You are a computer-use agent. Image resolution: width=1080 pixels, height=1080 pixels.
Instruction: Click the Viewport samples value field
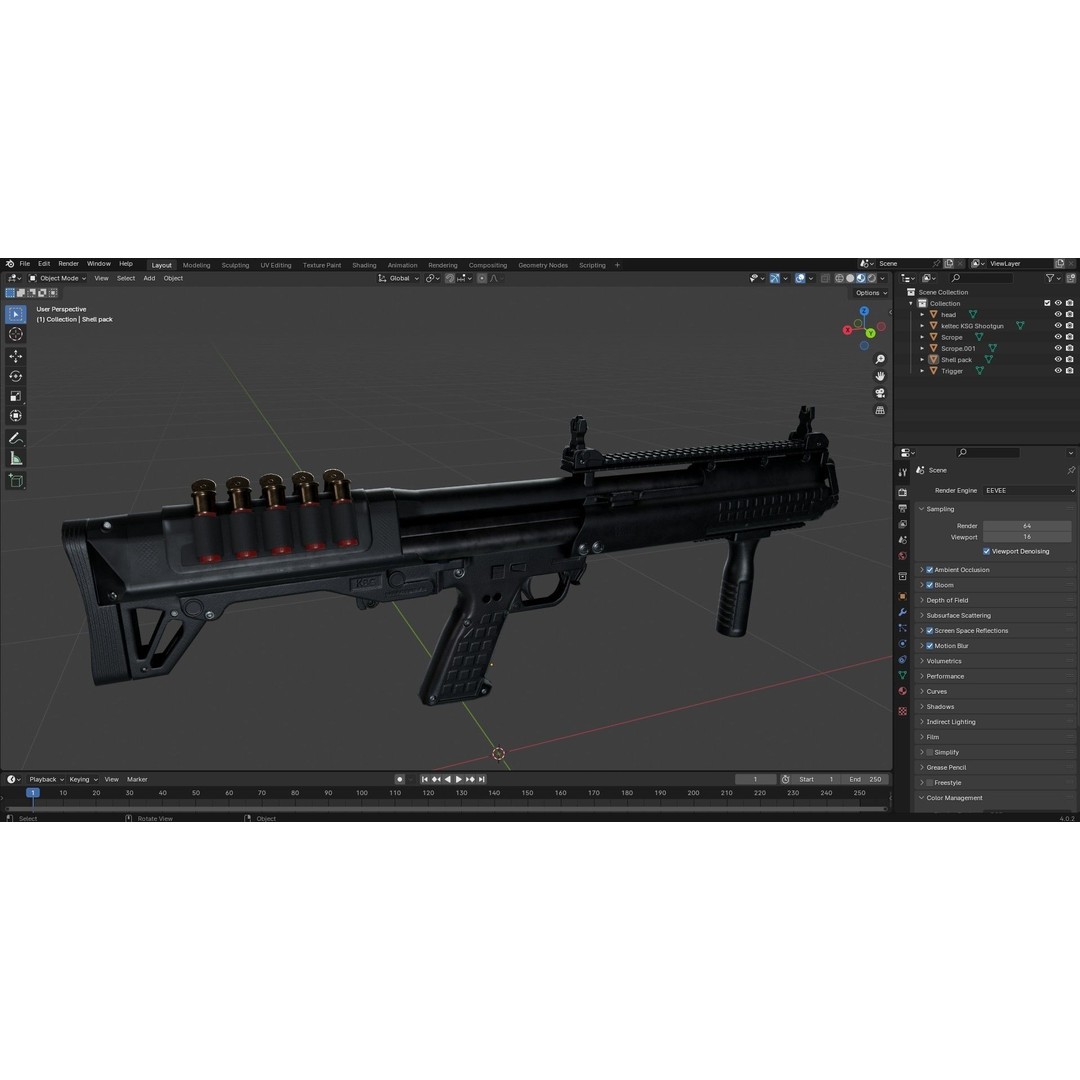(1026, 537)
